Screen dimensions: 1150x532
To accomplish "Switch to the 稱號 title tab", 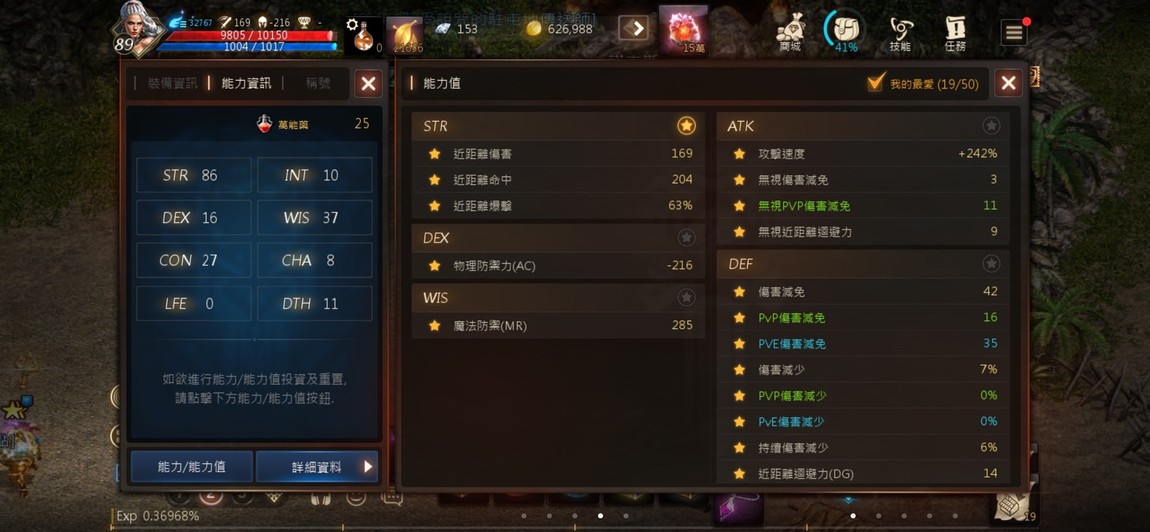I will 318,84.
